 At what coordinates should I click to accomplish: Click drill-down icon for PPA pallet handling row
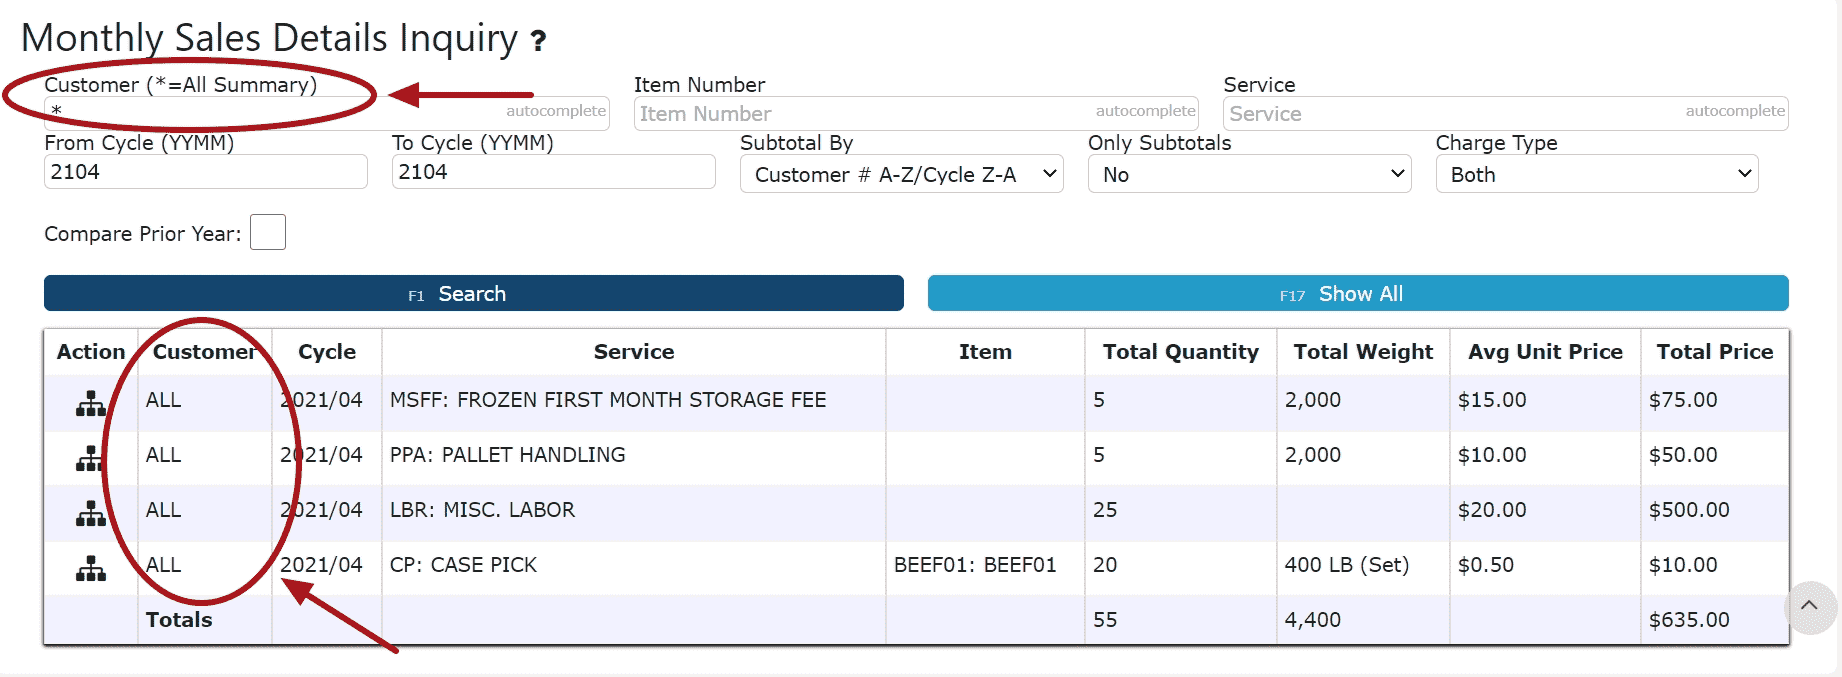91,459
